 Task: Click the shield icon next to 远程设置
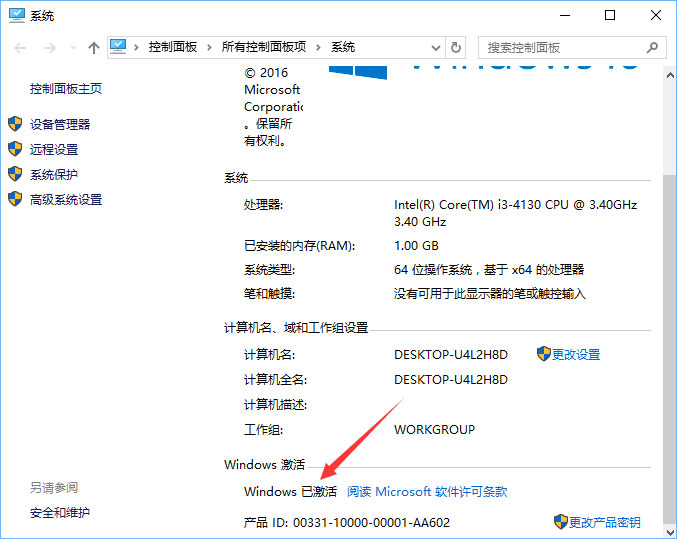coord(15,149)
